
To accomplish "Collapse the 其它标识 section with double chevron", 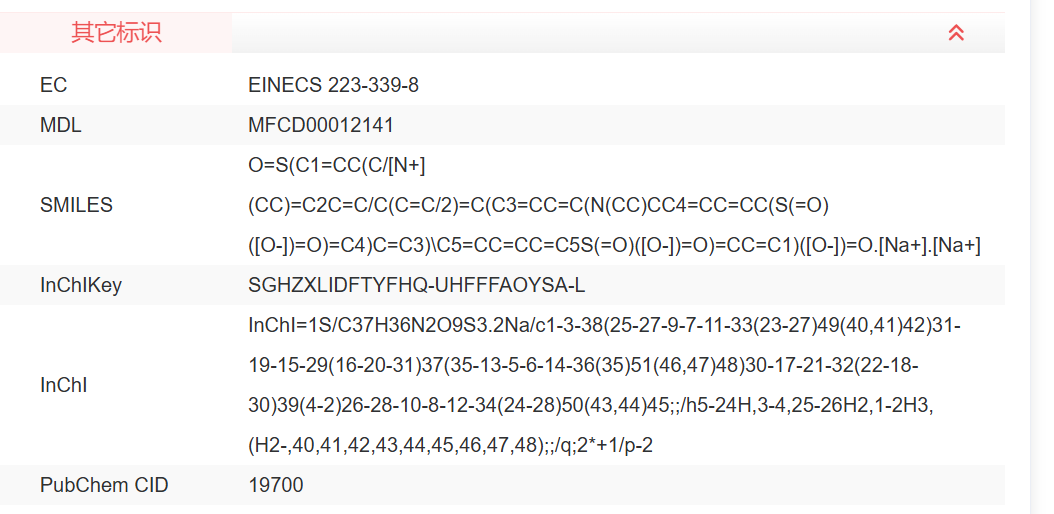I will pos(956,33).
